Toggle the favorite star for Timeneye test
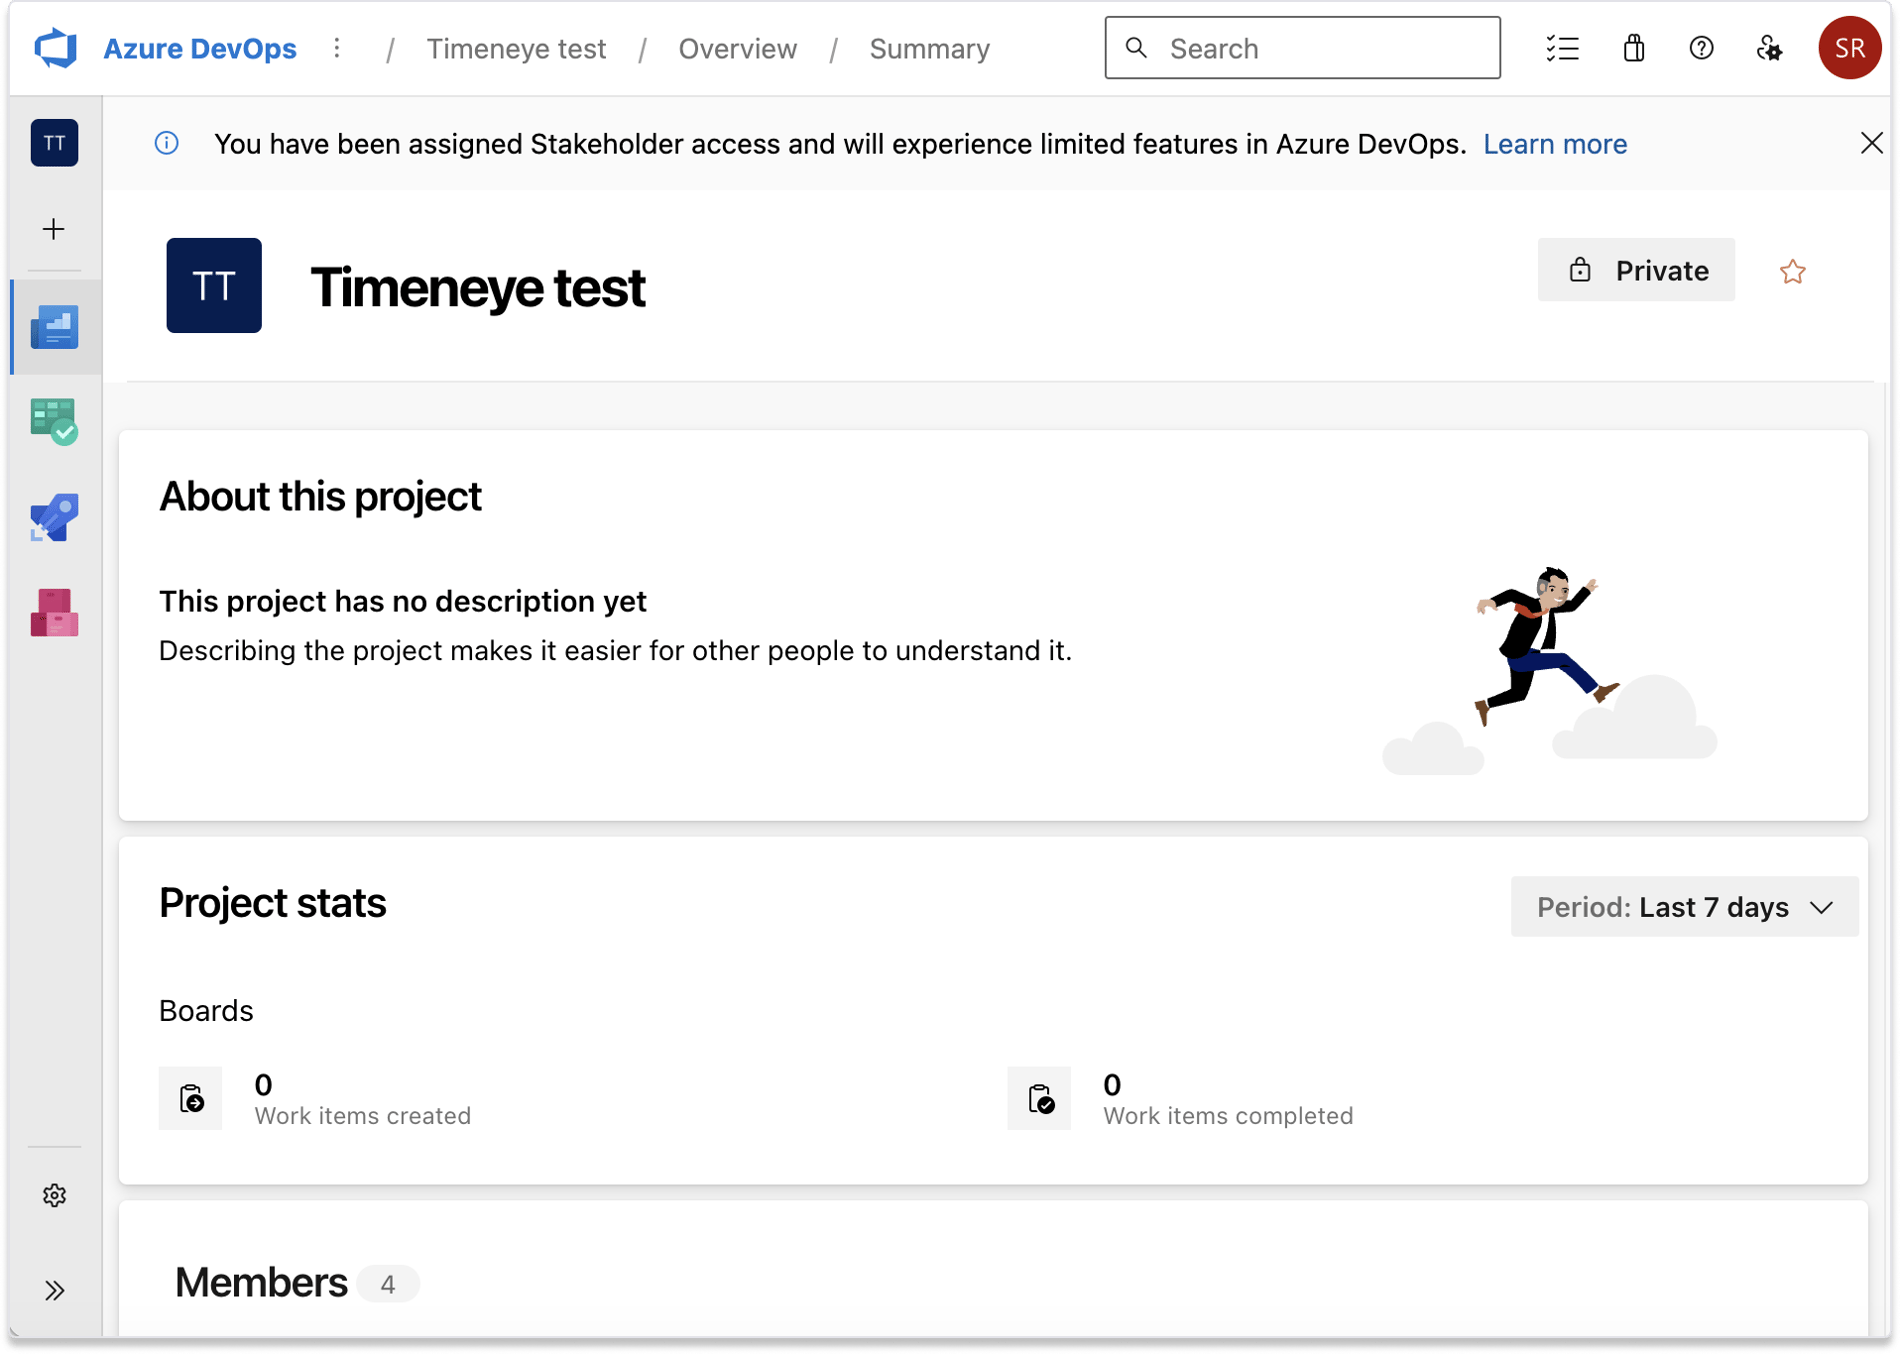 coord(1792,271)
